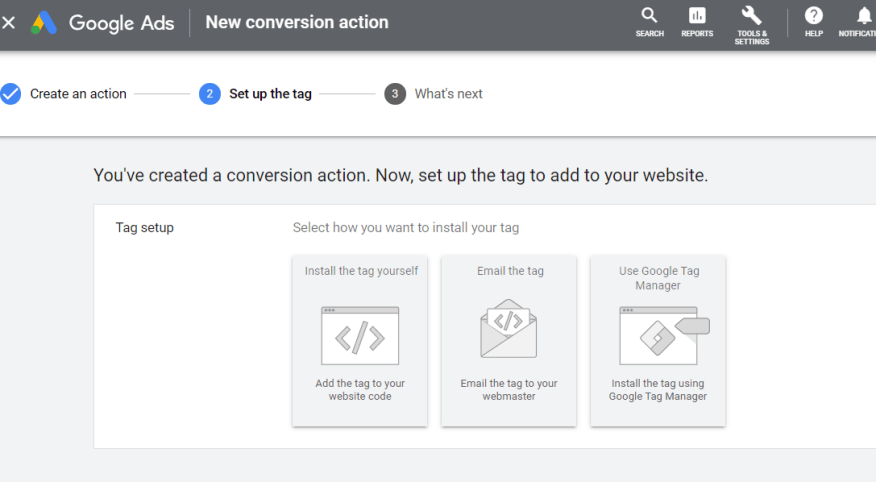
Task: Click the envelope with code icon
Action: click(508, 328)
